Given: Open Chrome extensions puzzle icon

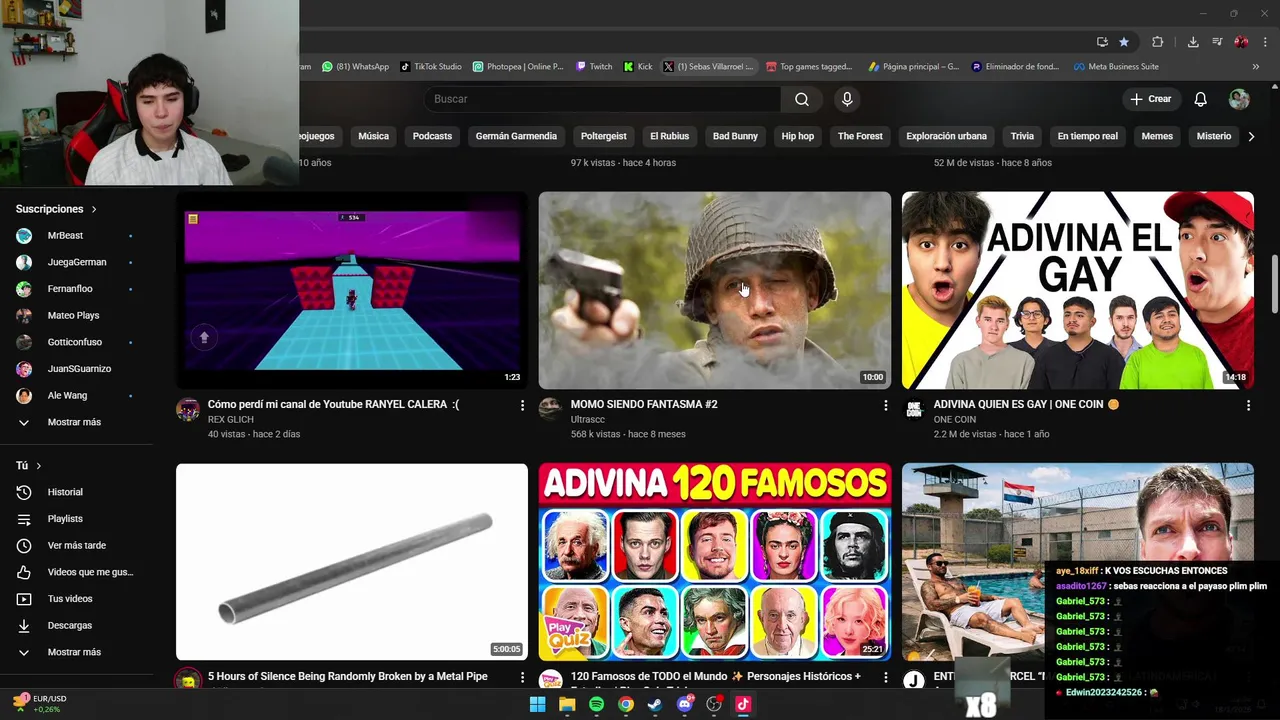Looking at the screenshot, I should tap(1158, 42).
